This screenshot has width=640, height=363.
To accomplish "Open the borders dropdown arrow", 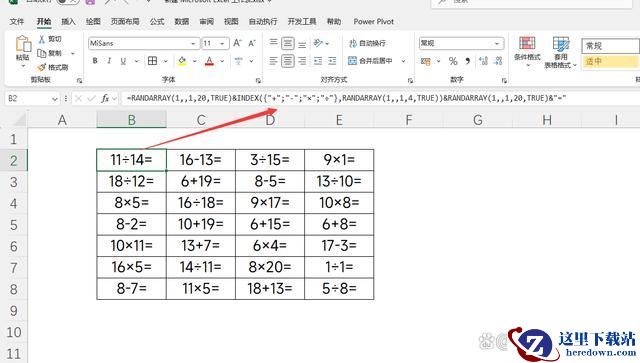I will pyautogui.click(x=166, y=61).
